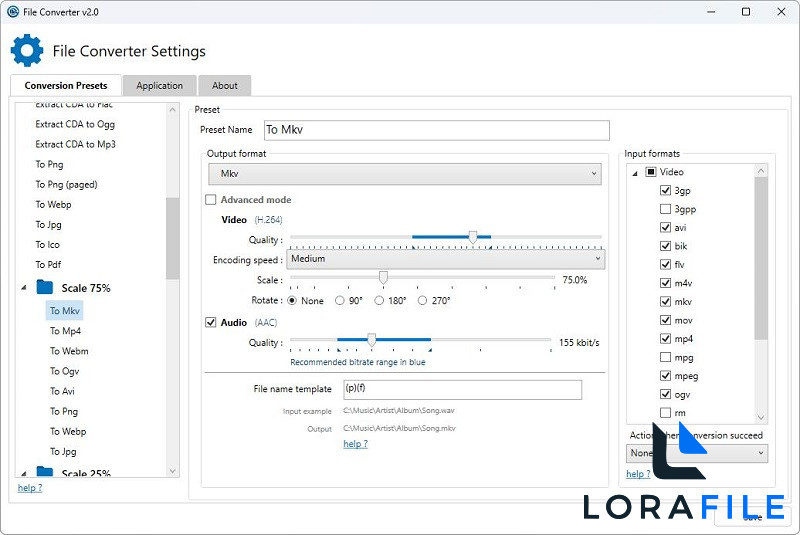Select the top-level To Webp preset
This screenshot has height=535, width=800.
pos(53,205)
